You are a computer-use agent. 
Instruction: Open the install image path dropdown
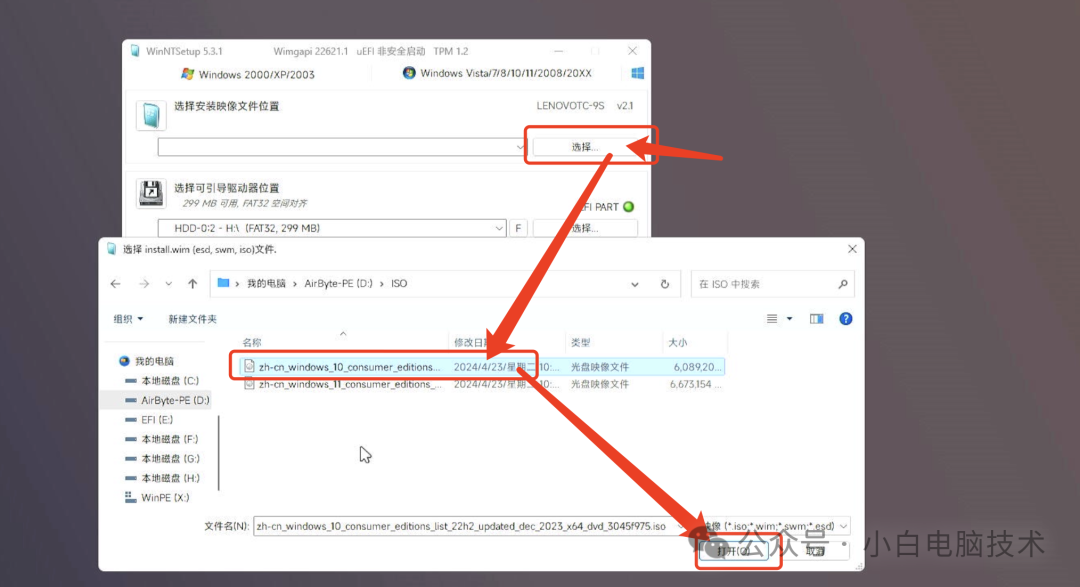pos(520,147)
